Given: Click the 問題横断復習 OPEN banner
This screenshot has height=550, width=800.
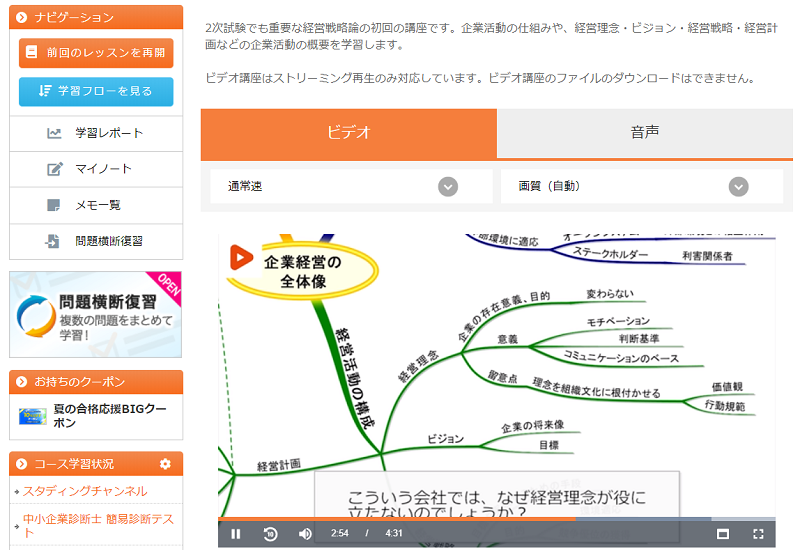Looking at the screenshot, I should click(x=95, y=314).
